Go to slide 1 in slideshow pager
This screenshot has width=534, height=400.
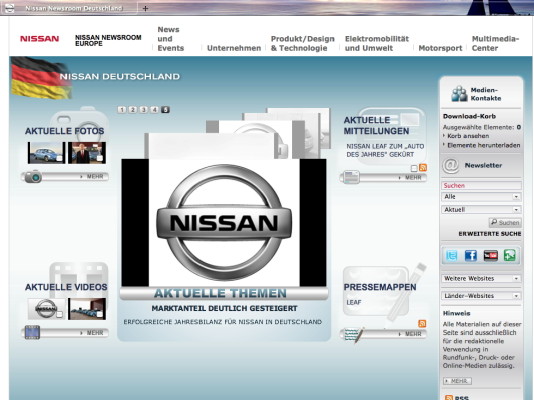point(122,110)
